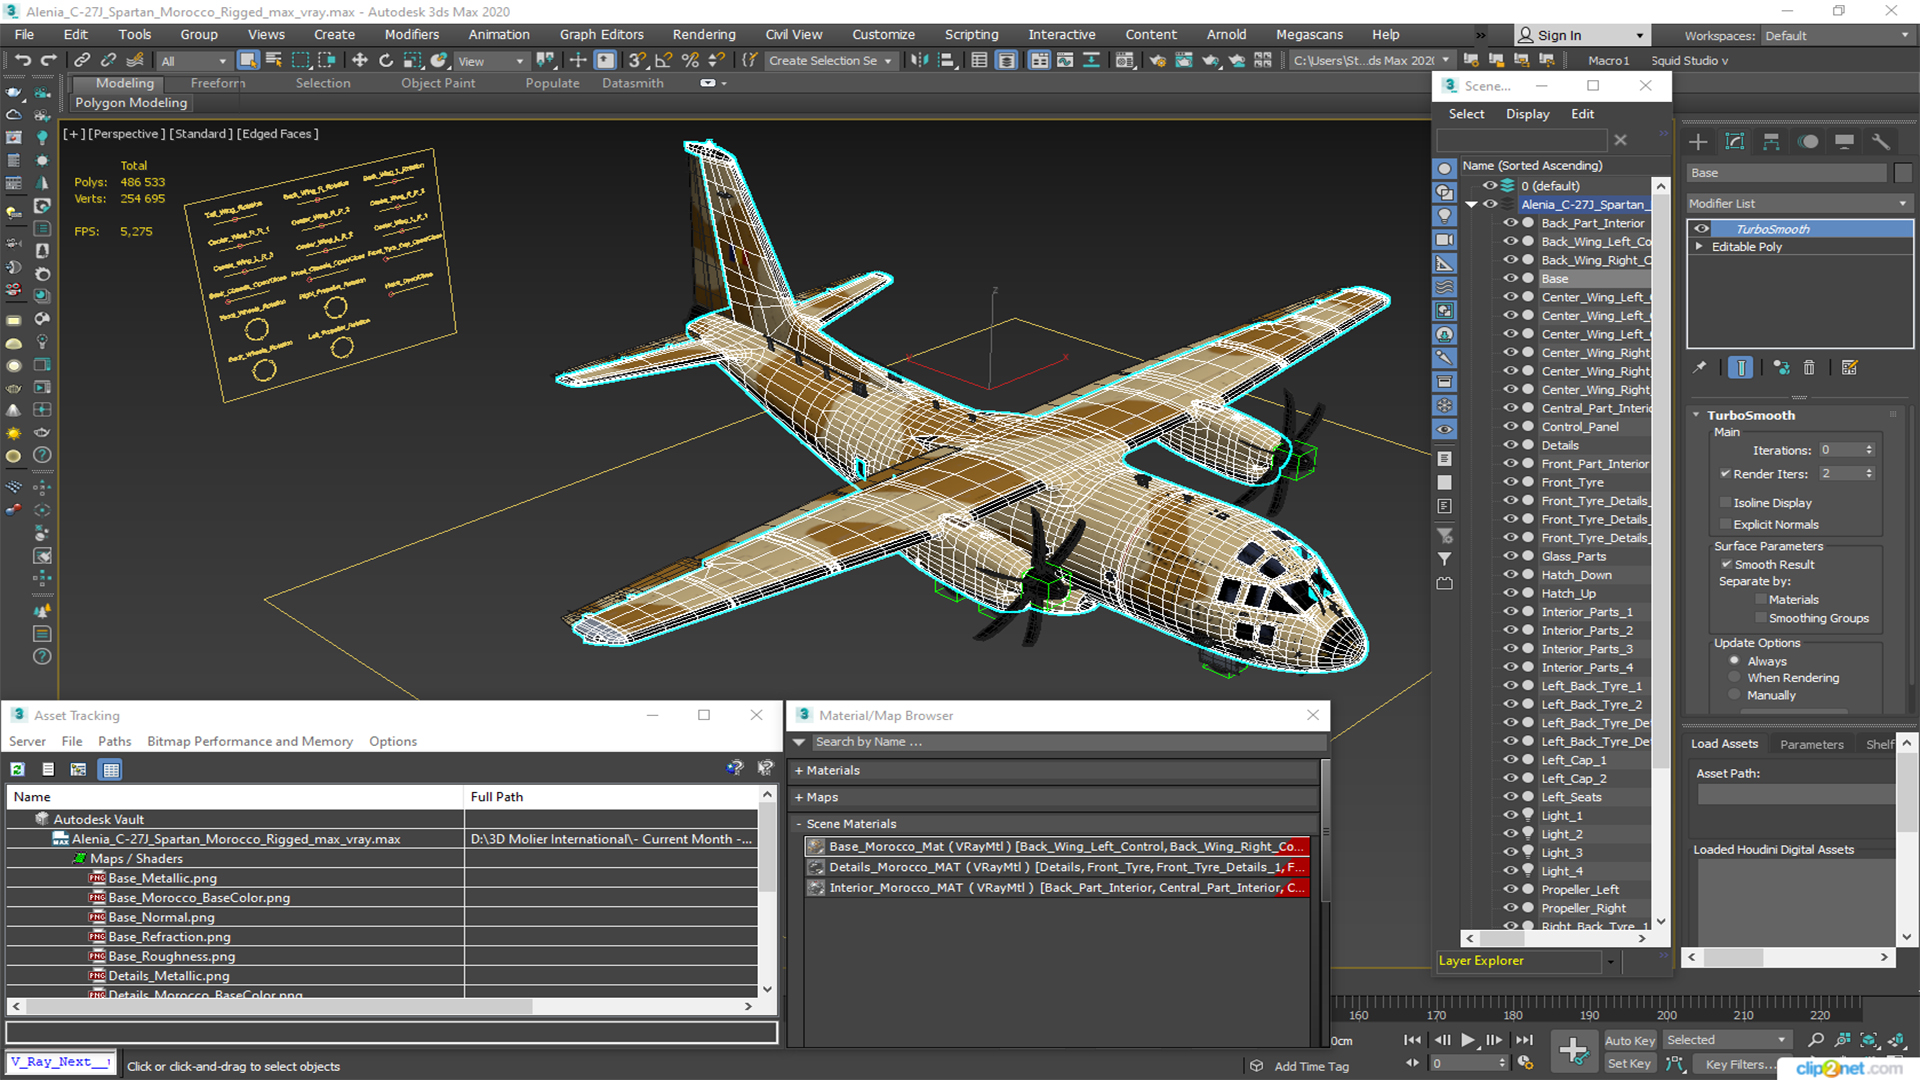Select the Manually update option
This screenshot has width=1920, height=1080.
coord(1734,695)
